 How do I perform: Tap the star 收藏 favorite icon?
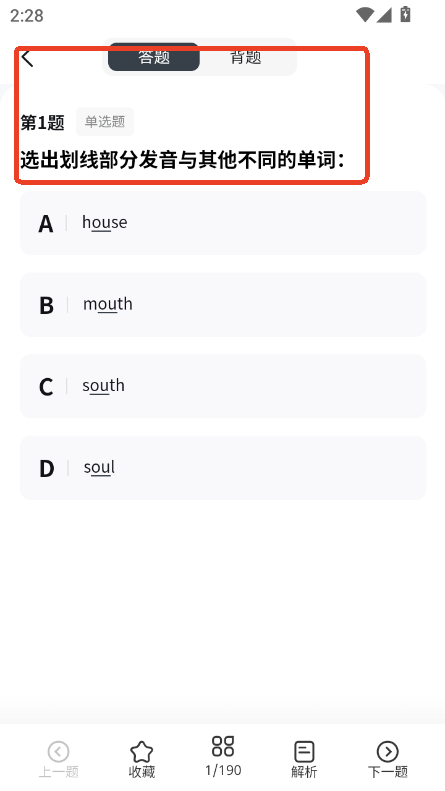141,752
